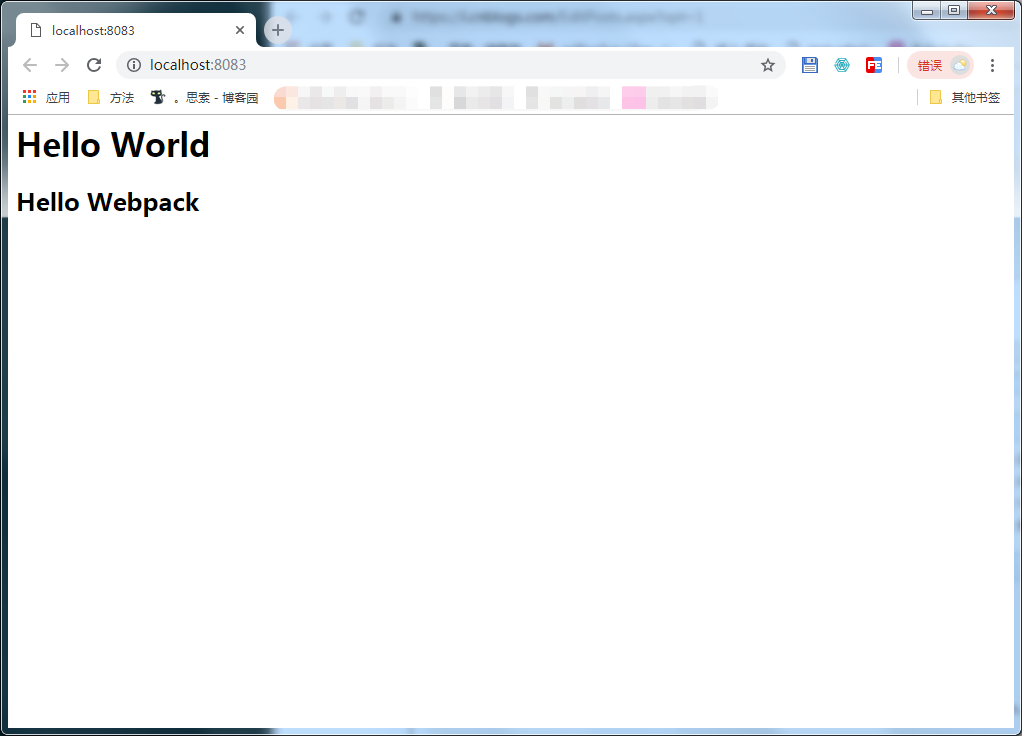This screenshot has height=736, width=1022.
Task: Open the blue floppy disk save extension
Action: tap(810, 65)
